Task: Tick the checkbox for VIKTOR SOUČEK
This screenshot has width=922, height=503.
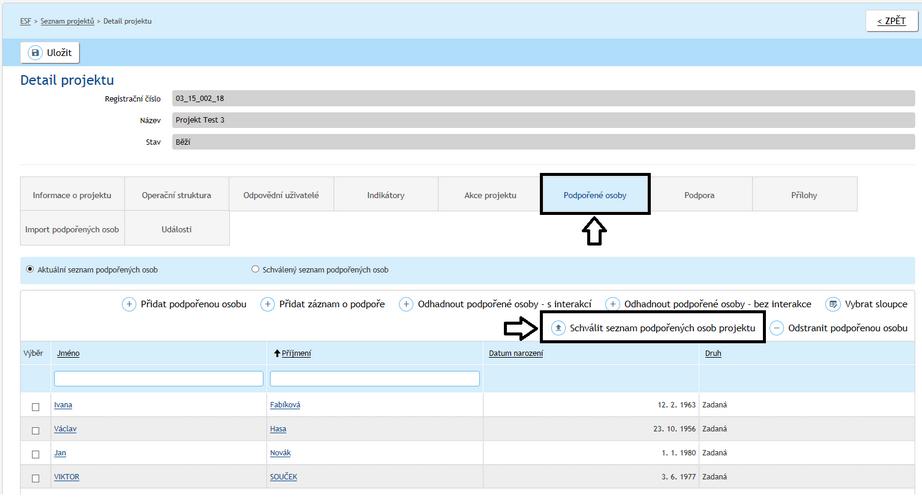Action: pos(35,478)
